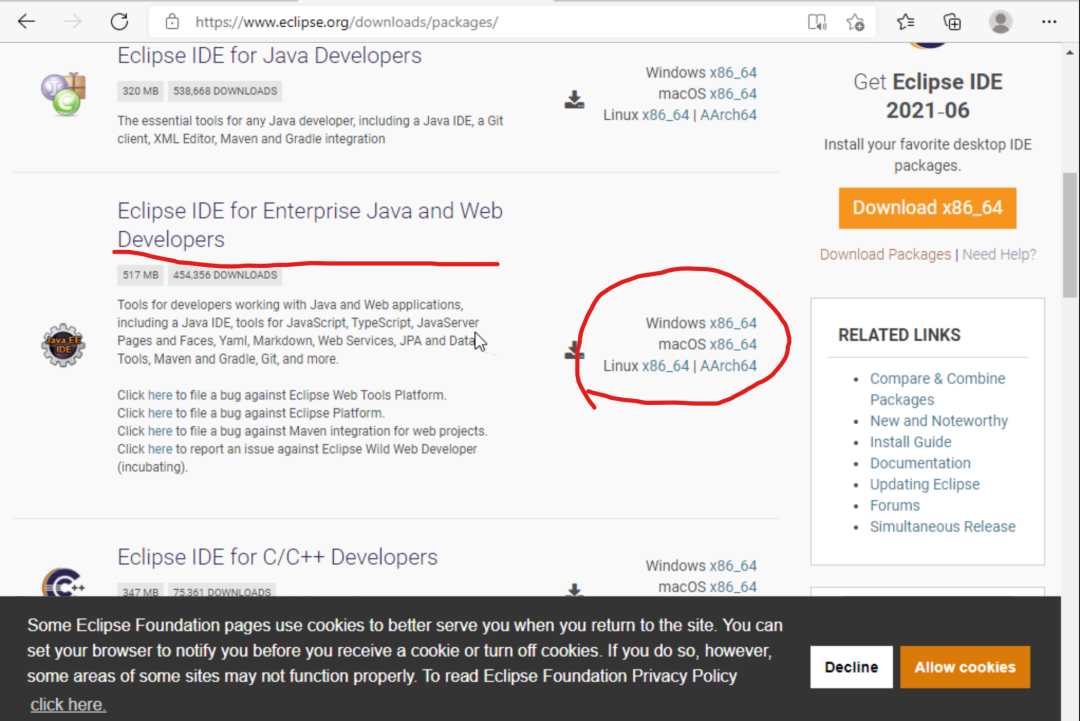Download Windows x86_64 for Java Developers

tap(733, 72)
